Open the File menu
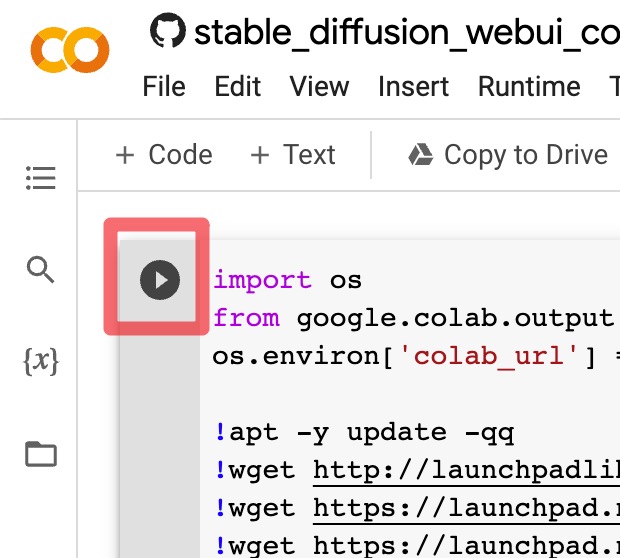 (164, 86)
